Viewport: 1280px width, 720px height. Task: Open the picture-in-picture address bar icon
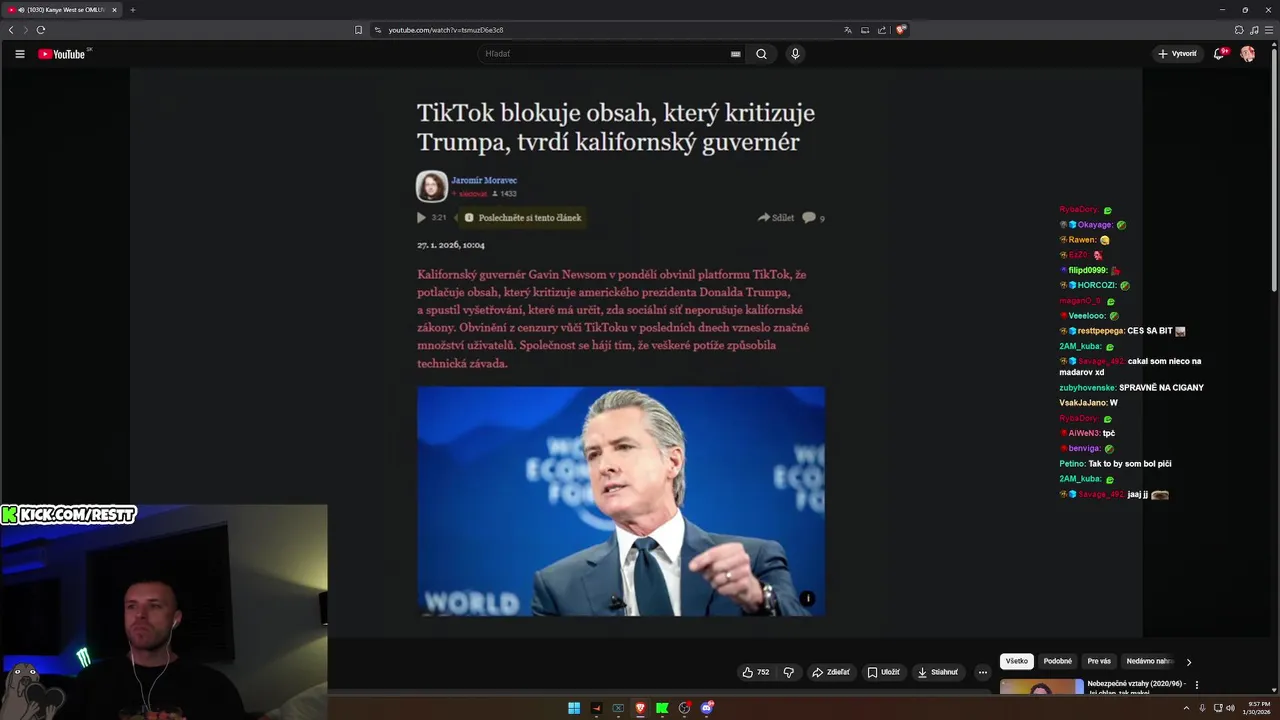865,30
